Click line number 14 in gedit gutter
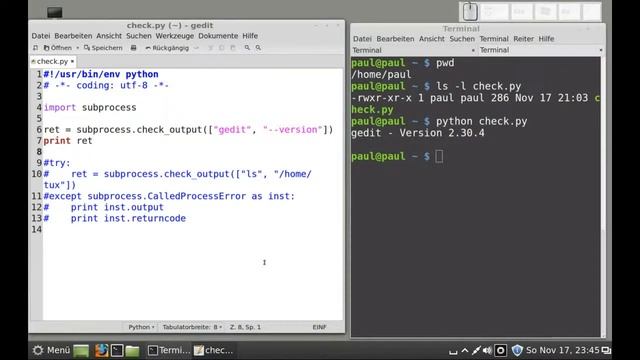 click(37, 229)
